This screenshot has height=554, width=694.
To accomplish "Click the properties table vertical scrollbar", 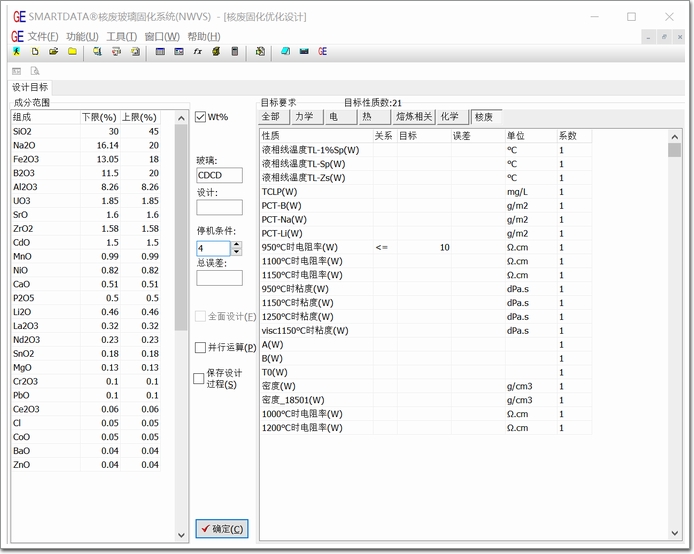I will pos(674,300).
